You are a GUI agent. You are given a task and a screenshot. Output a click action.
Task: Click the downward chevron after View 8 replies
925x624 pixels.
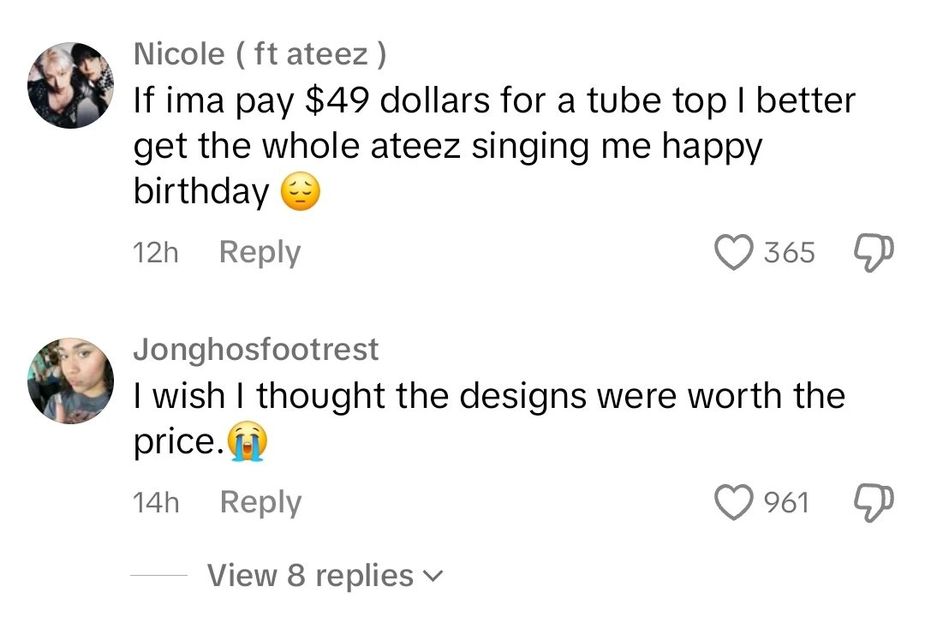(430, 577)
